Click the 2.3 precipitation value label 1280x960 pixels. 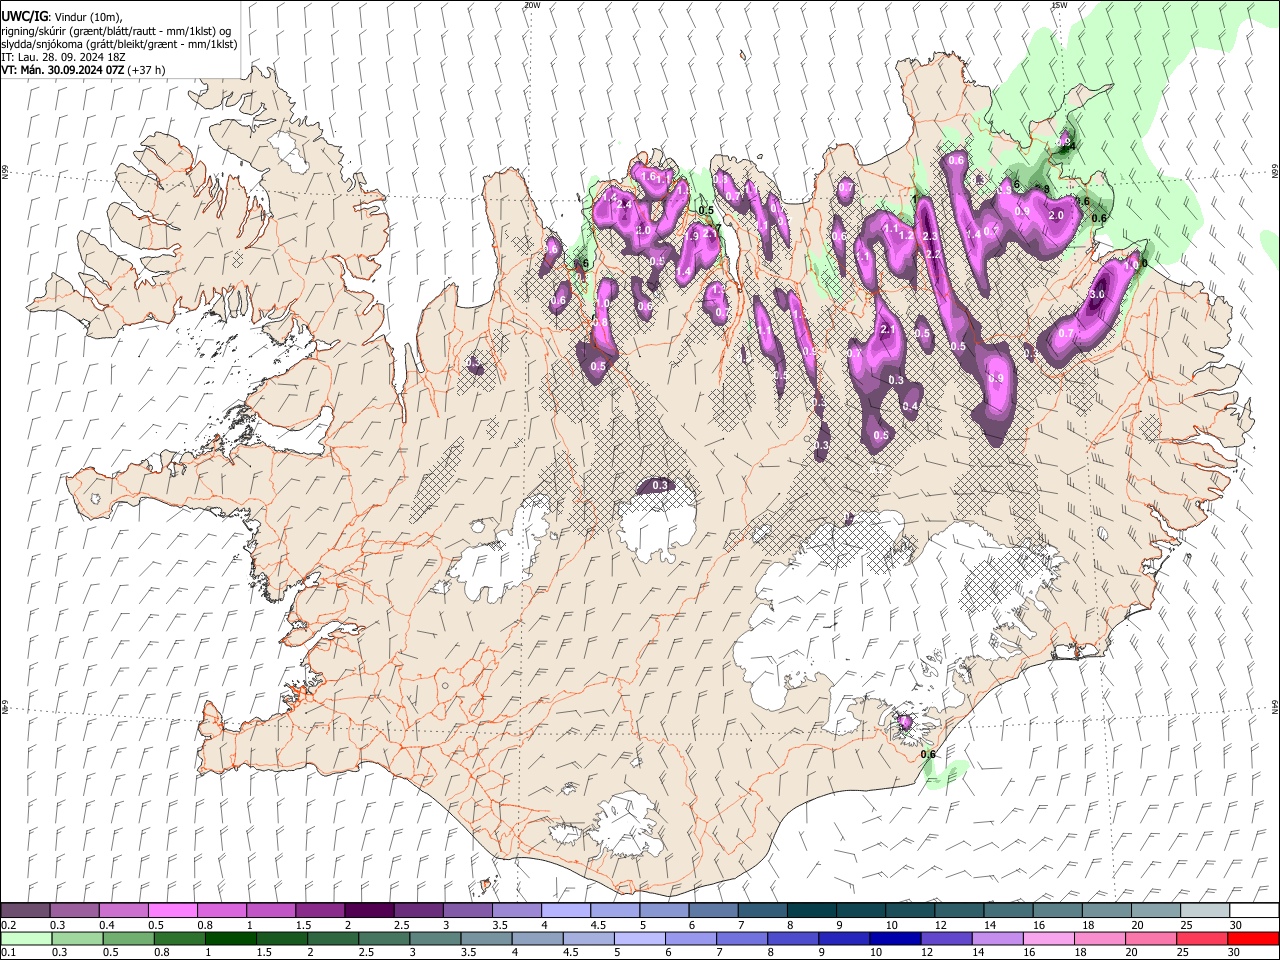[x=929, y=237]
